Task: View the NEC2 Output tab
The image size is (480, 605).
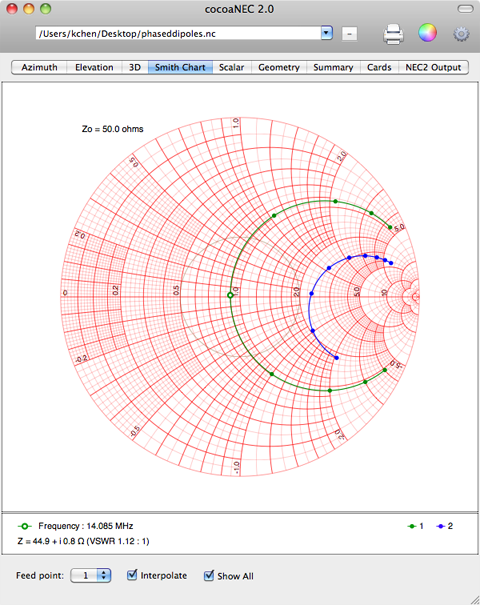Action: click(433, 67)
